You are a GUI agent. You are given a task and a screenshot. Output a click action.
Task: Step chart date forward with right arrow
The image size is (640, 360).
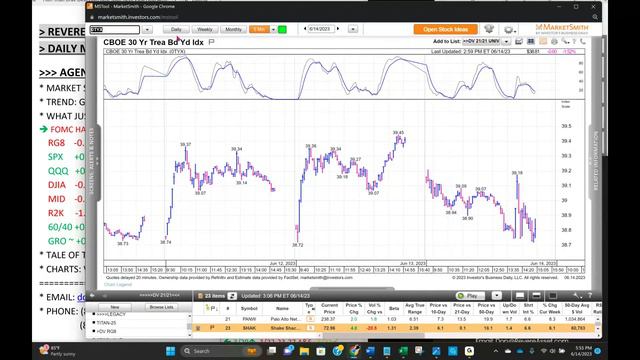coord(338,29)
